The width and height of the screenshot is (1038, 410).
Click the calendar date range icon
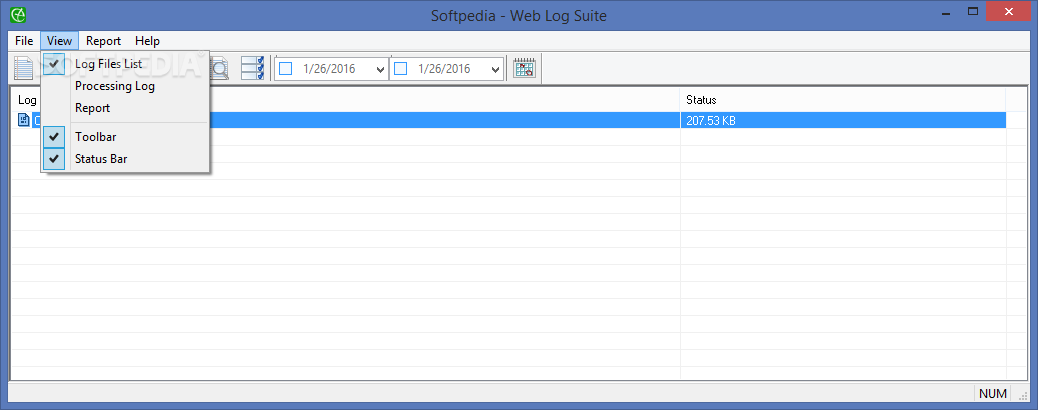(x=524, y=68)
